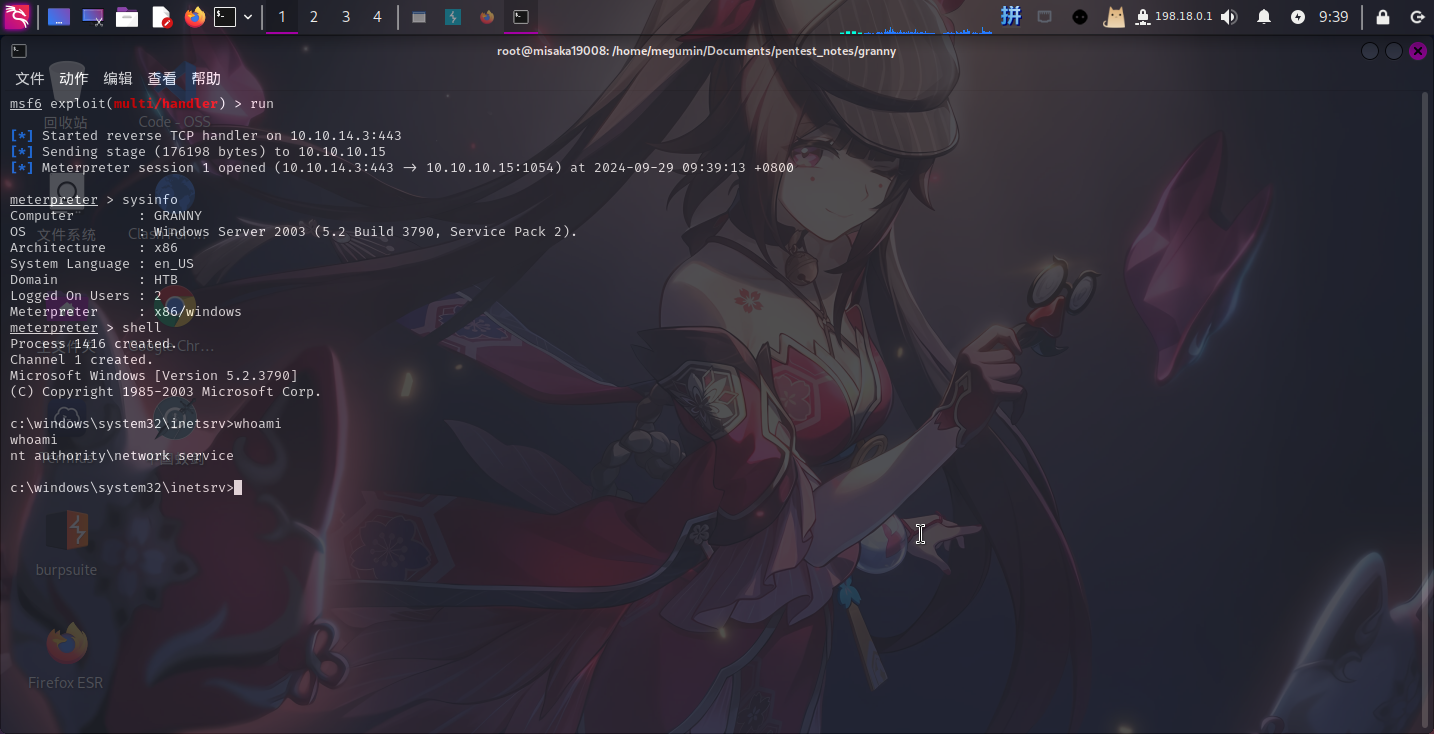Viewport: 1434px width, 734px height.
Task: Click 'Sending stage (176198 bytes)' line
Action: pyautogui.click(x=198, y=152)
